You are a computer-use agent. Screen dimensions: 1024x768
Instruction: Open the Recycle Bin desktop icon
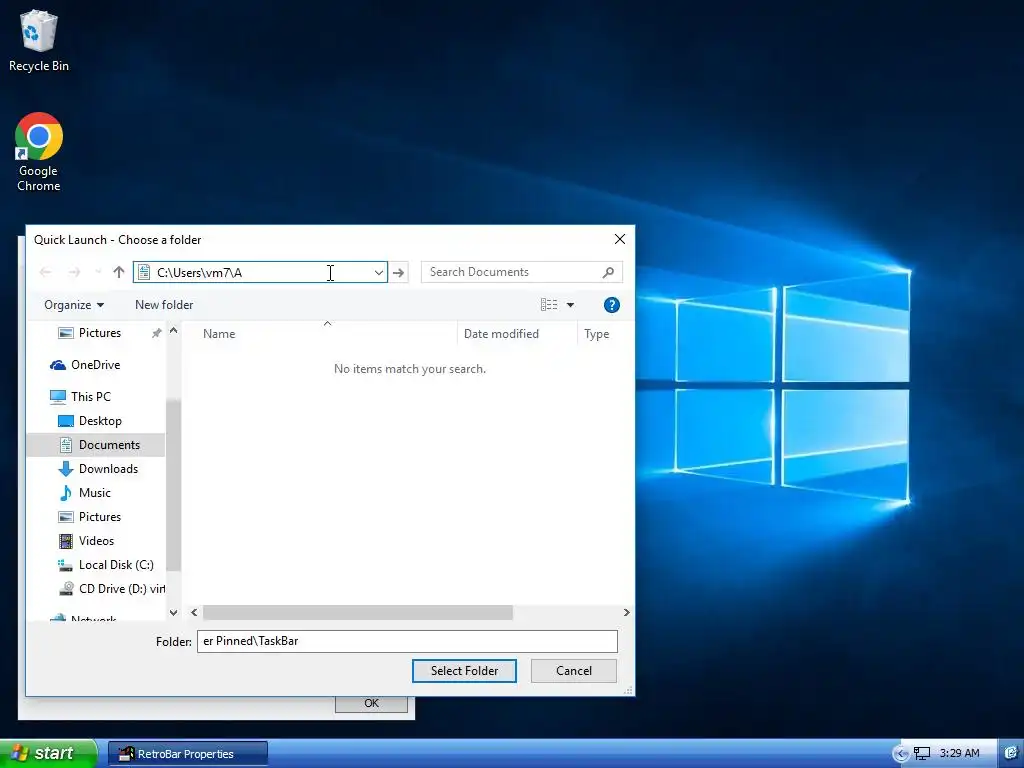coord(39,40)
